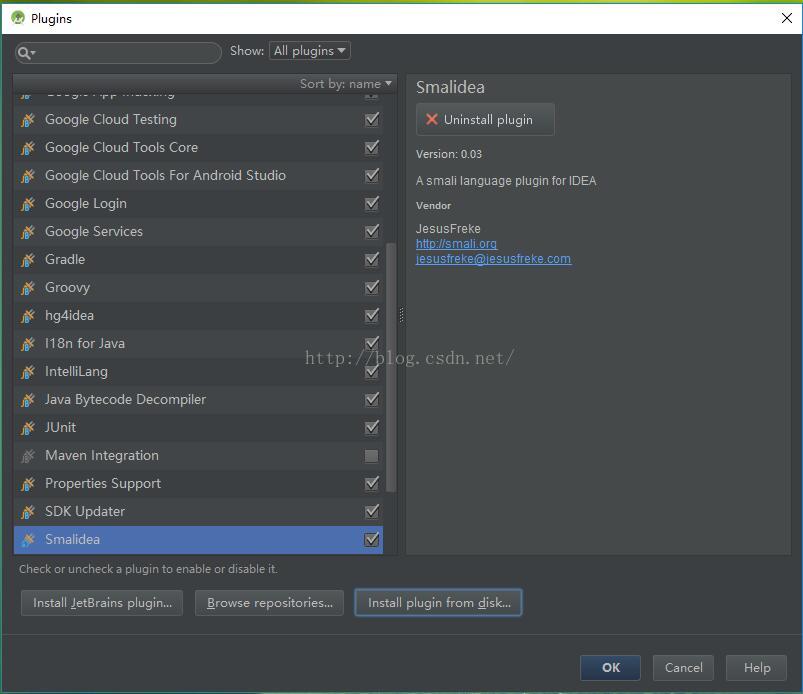Uncheck Google Cloud Tools Core checkbox
Viewport: 803px width, 694px height.
(372, 148)
